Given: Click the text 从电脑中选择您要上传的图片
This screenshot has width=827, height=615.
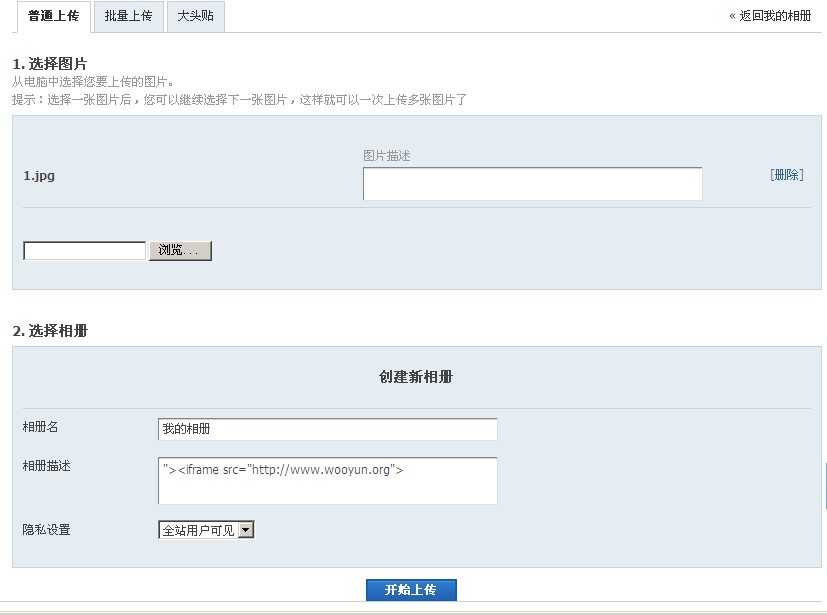Looking at the screenshot, I should pyautogui.click(x=93, y=82).
